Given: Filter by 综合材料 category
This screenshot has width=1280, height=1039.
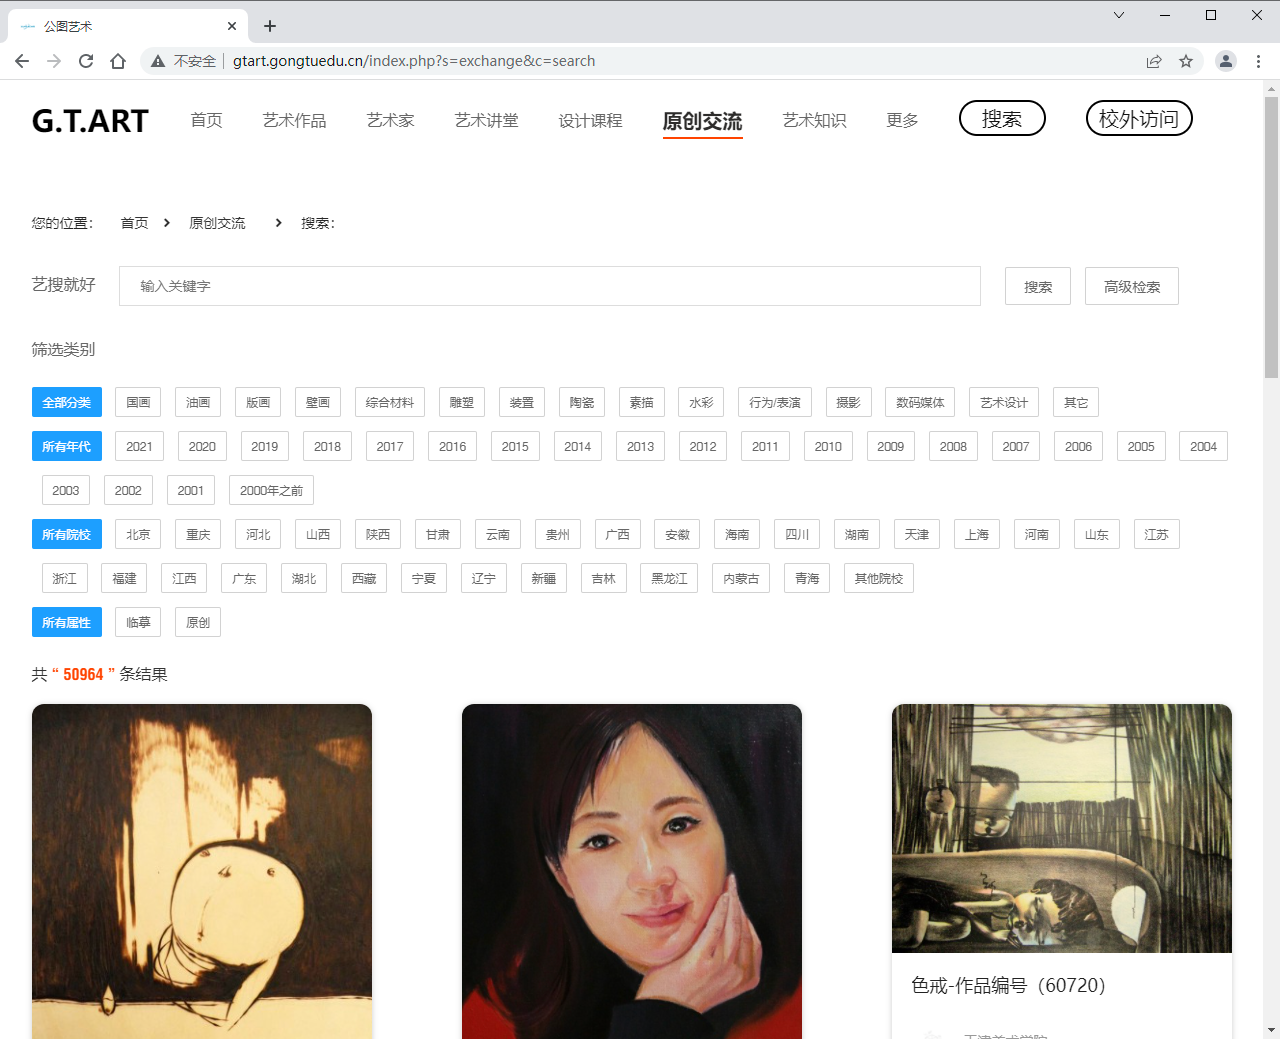Looking at the screenshot, I should click(x=390, y=402).
